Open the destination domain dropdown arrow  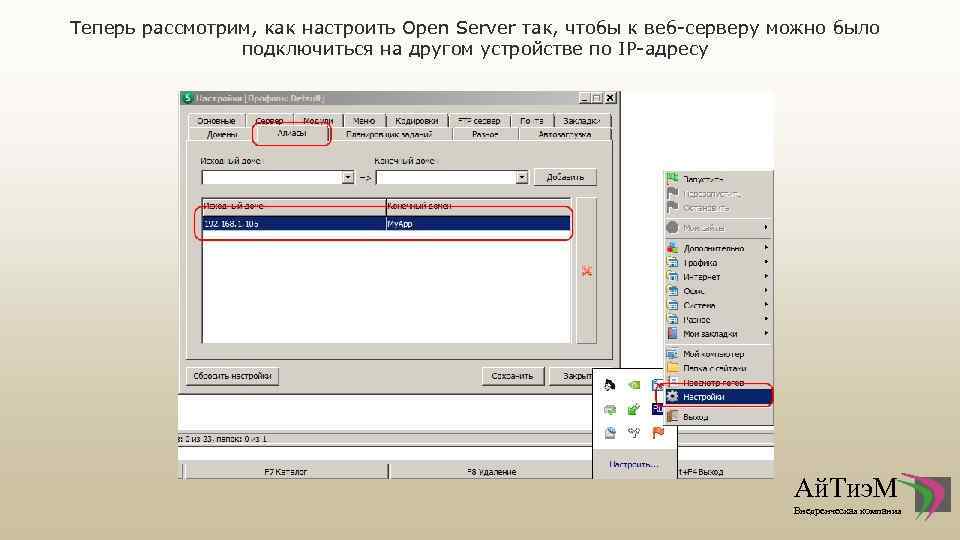tap(522, 178)
